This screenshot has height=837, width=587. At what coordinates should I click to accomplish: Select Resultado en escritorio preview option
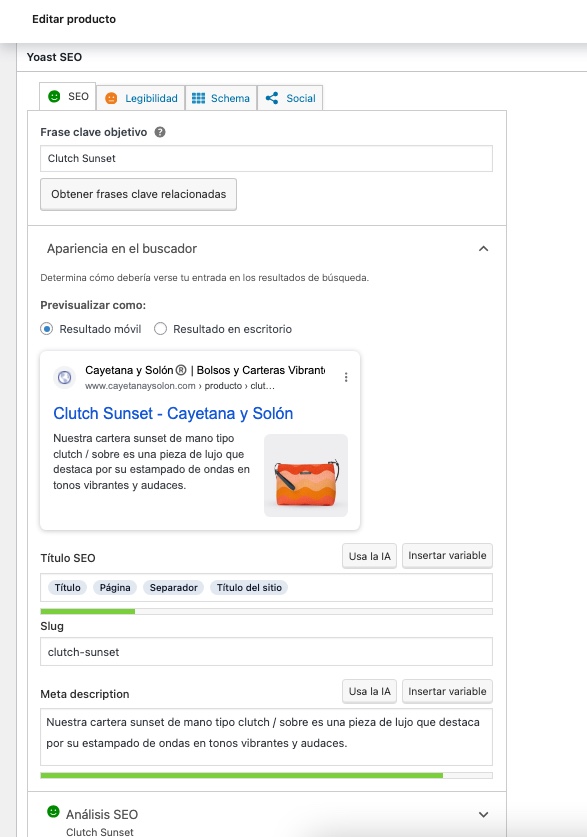pyautogui.click(x=160, y=329)
